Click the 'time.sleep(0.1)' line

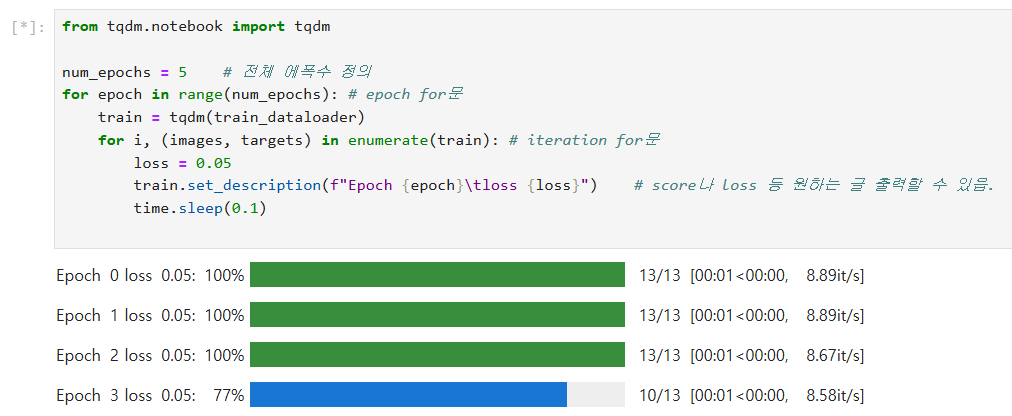point(200,208)
